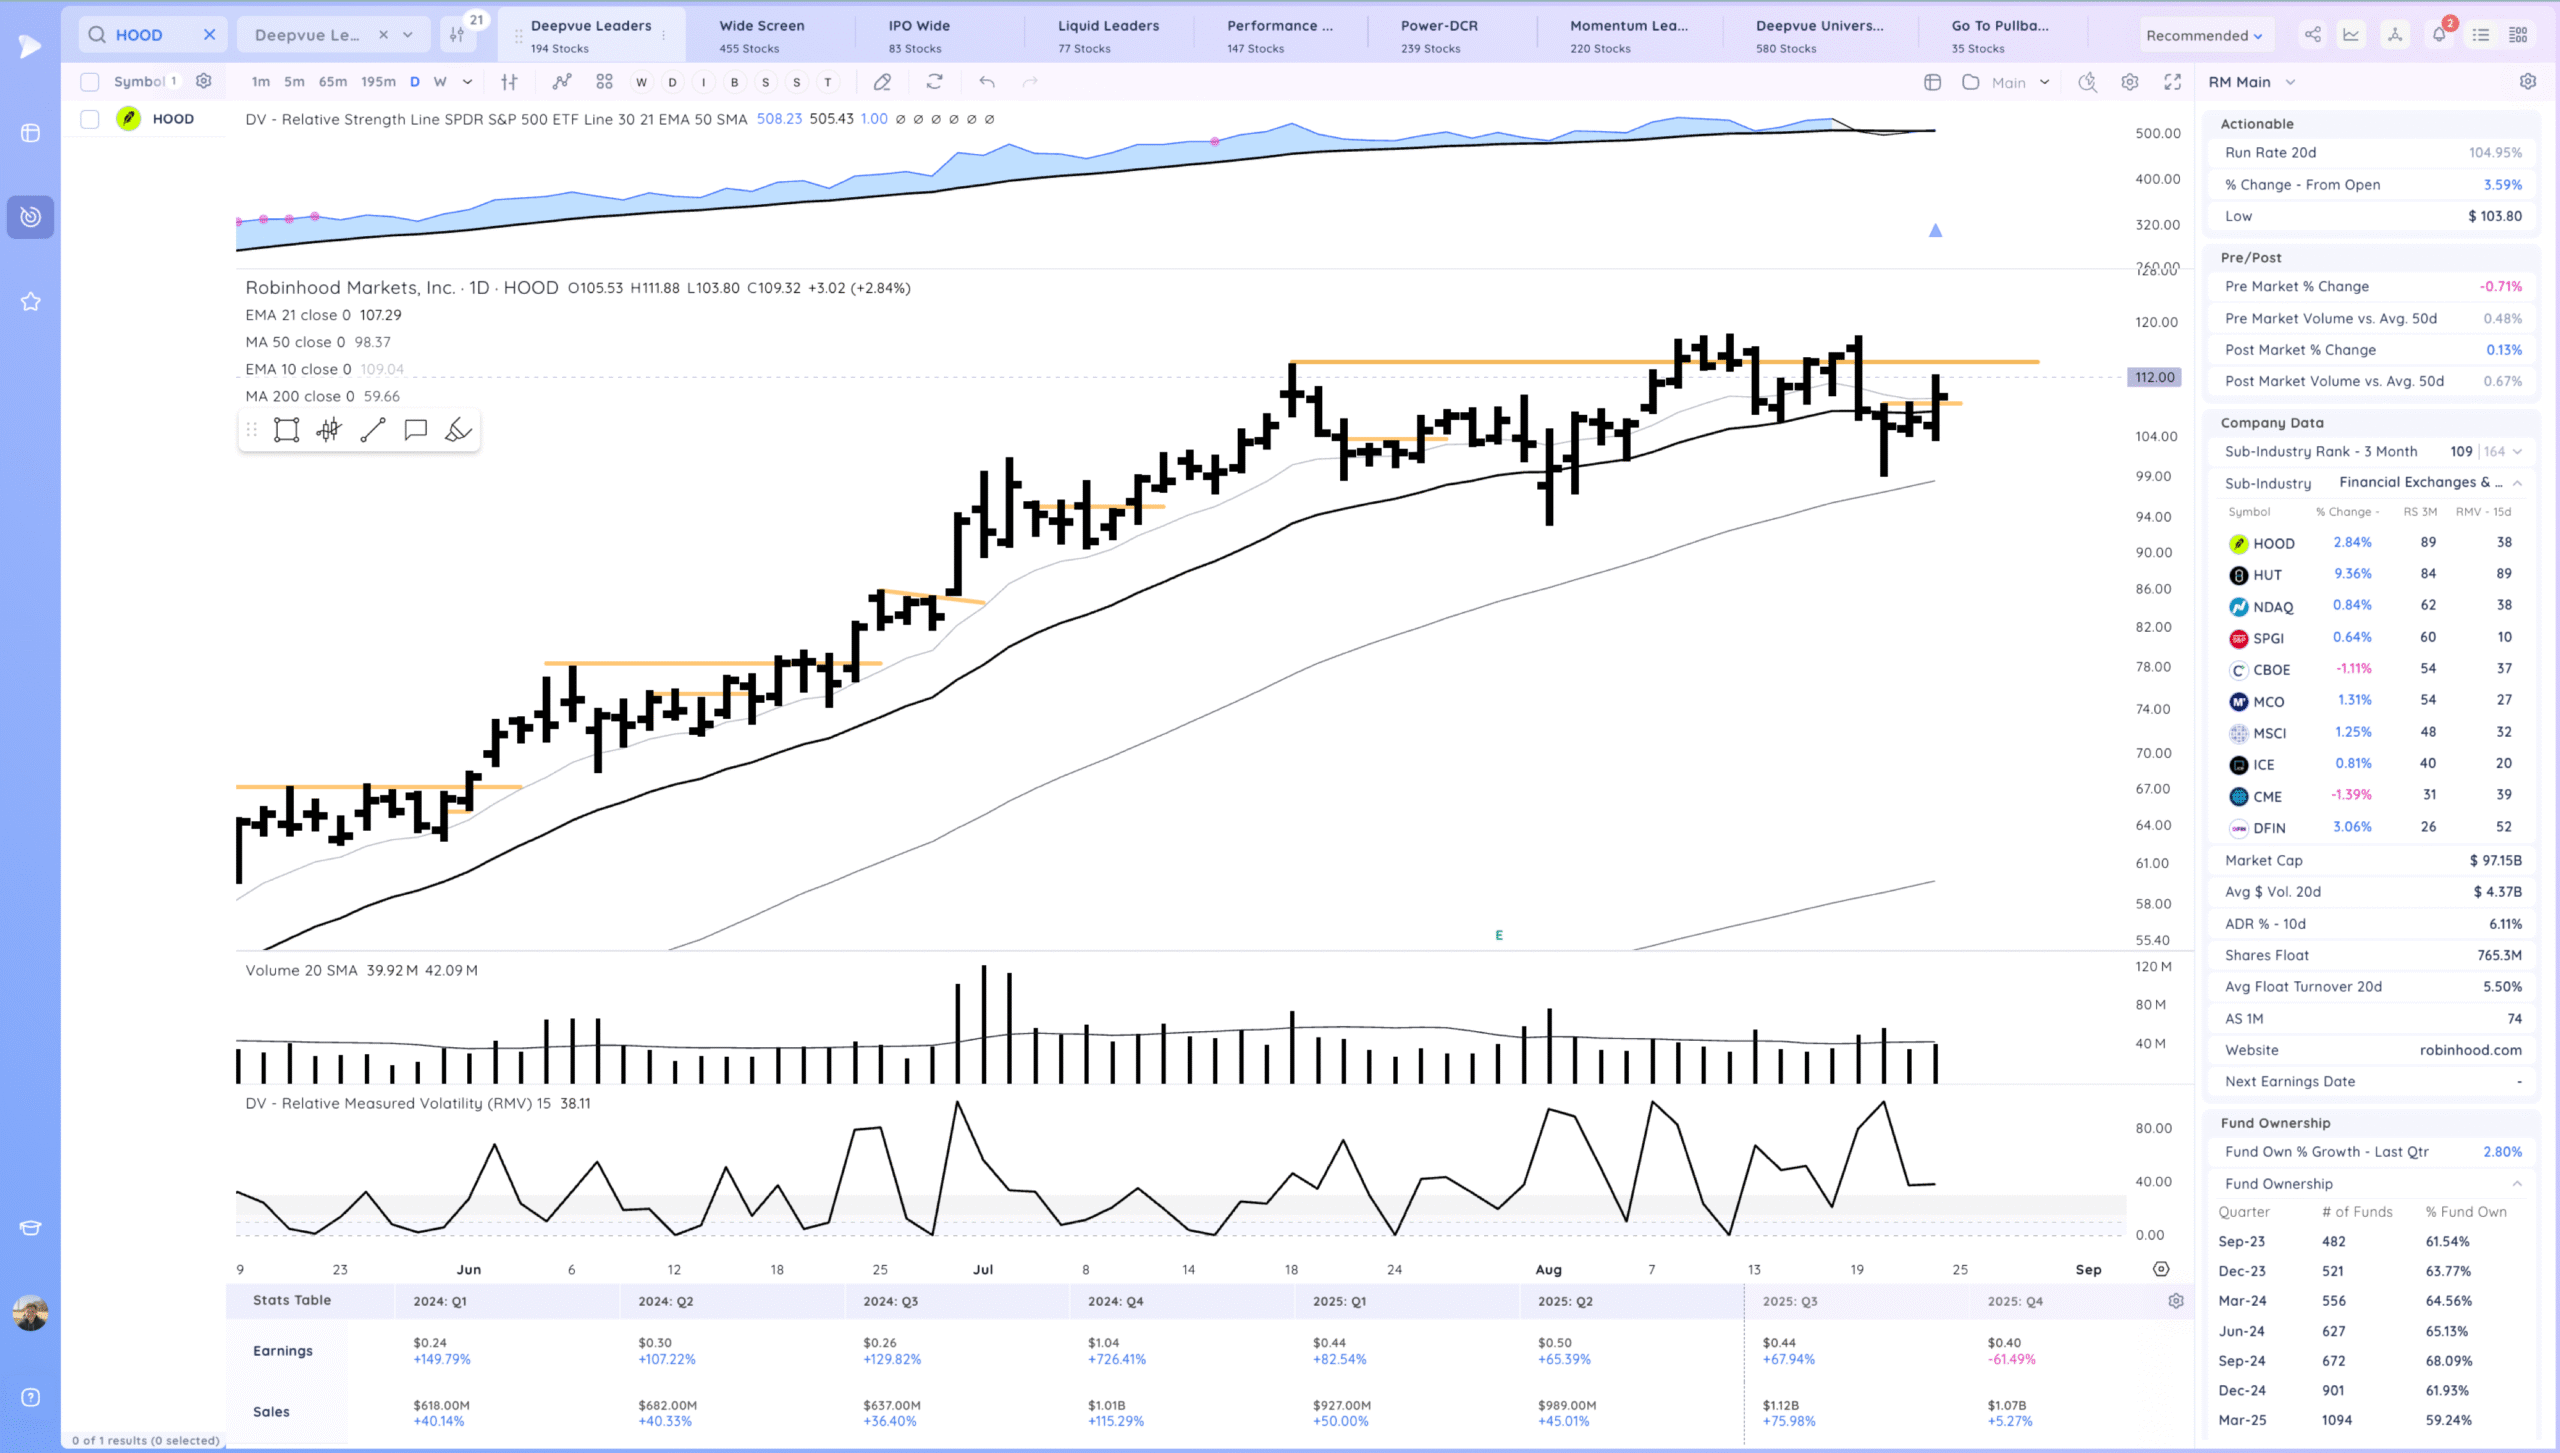Click the chart bar-style icon in toolbar
2560x1453 pixels.
point(509,82)
